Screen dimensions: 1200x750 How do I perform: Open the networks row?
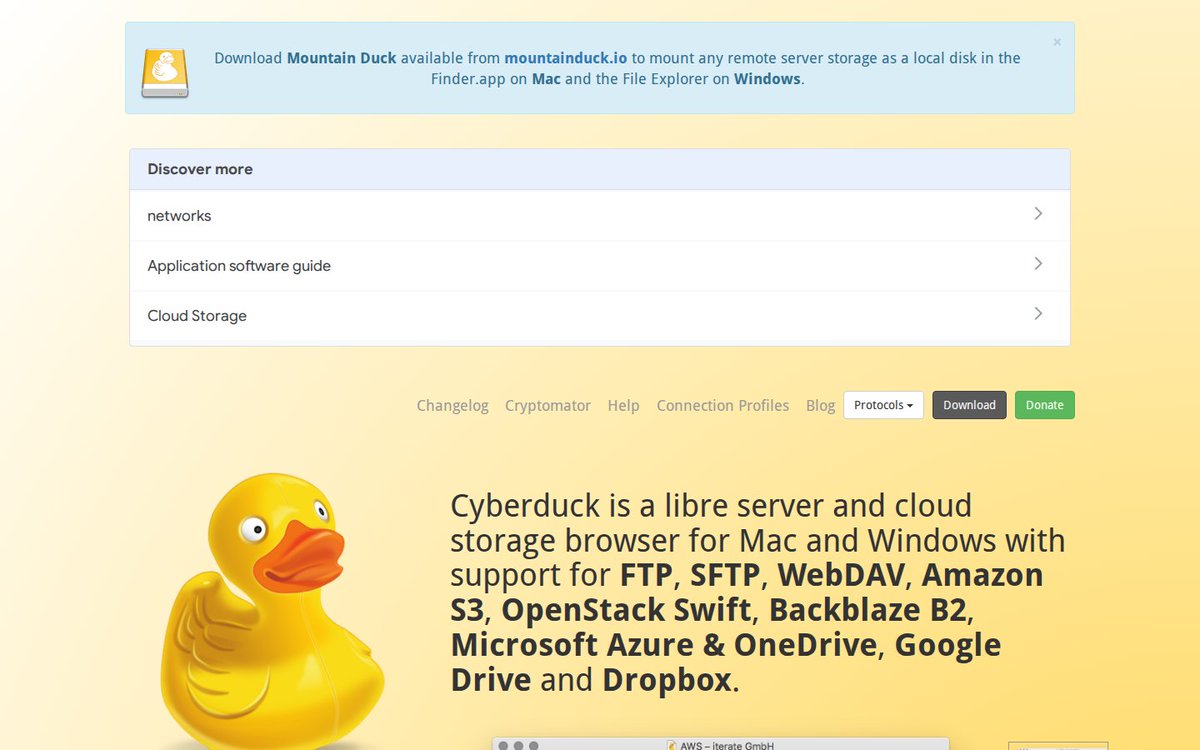click(600, 215)
